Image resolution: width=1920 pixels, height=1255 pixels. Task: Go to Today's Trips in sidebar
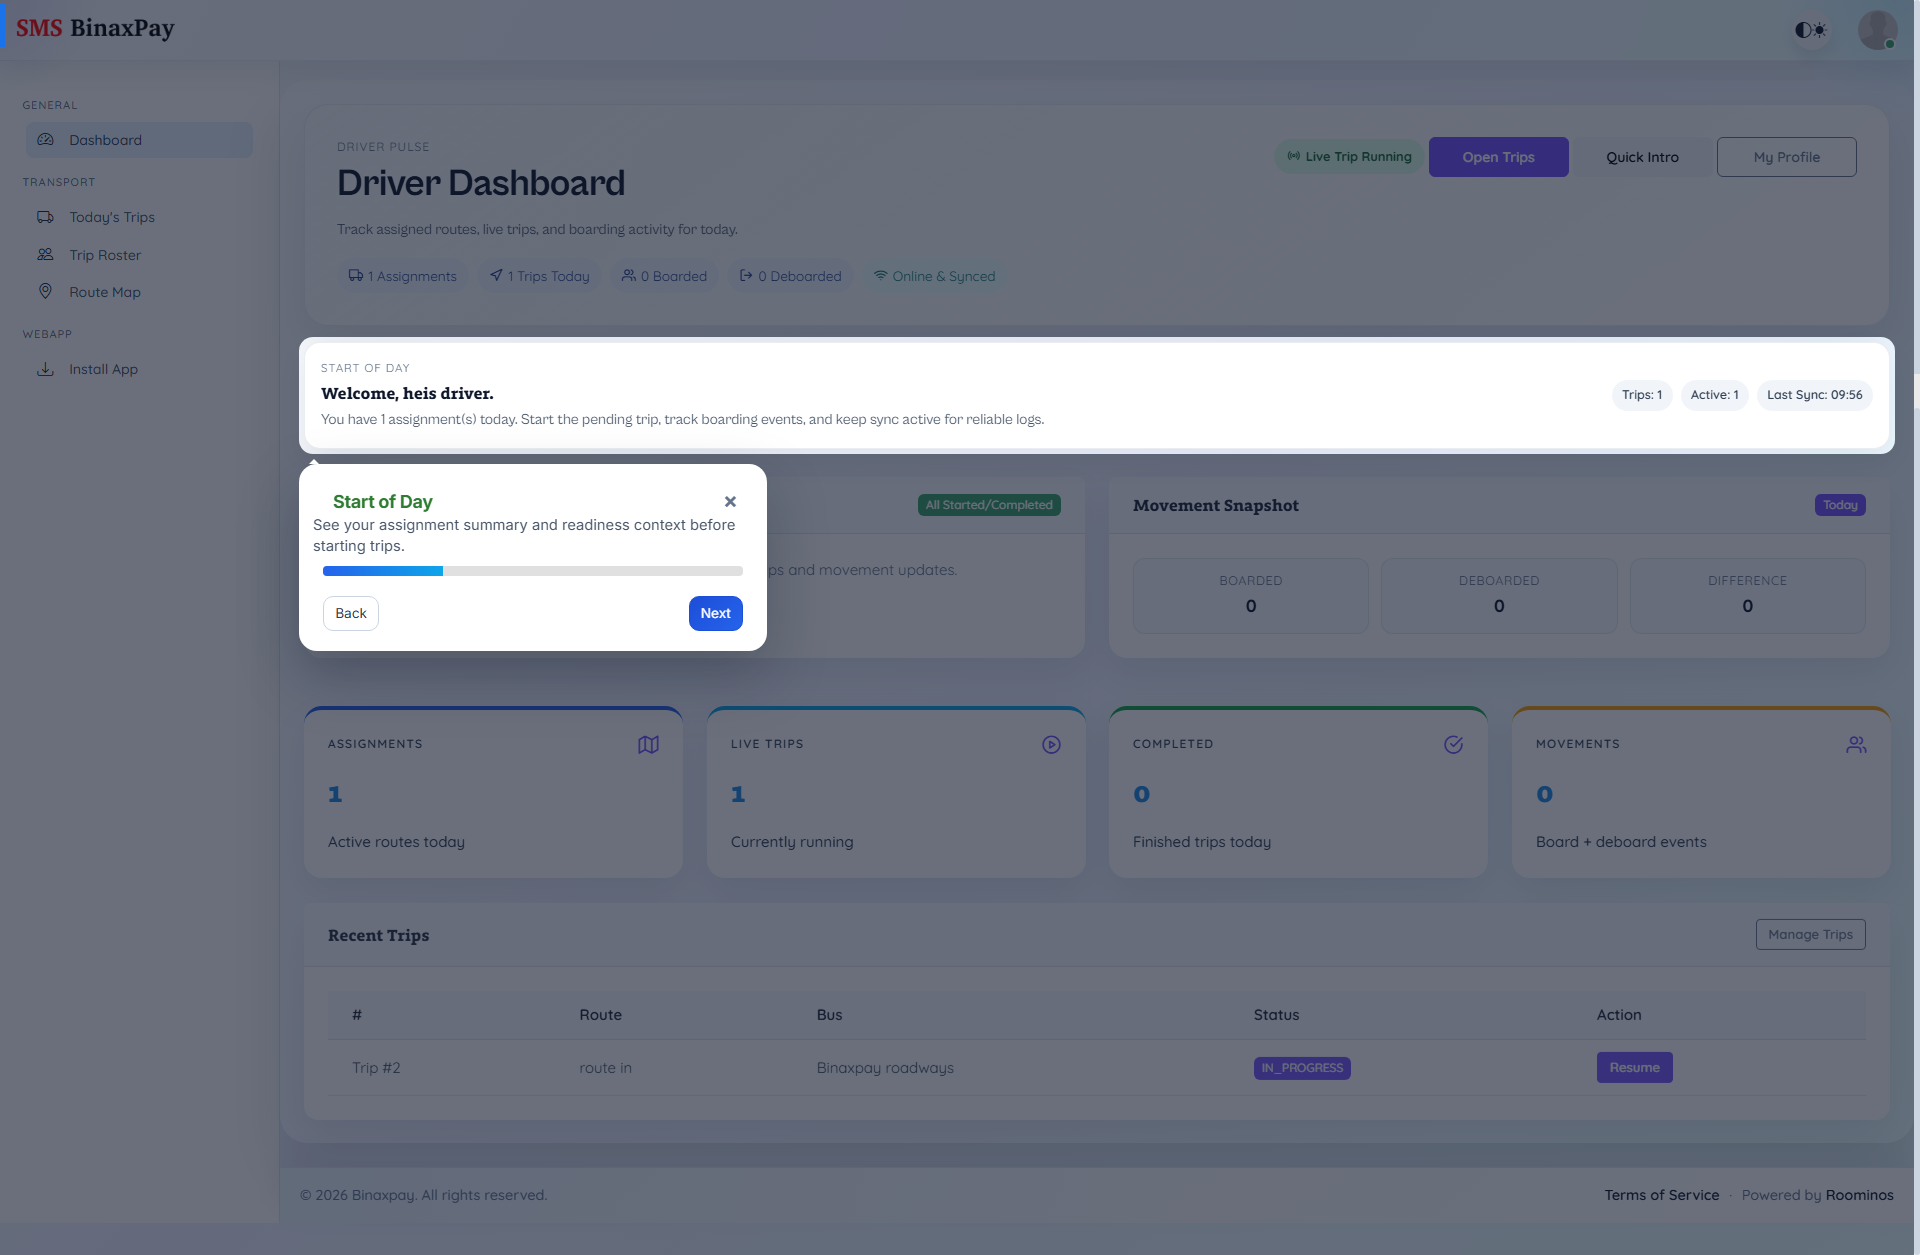click(111, 217)
